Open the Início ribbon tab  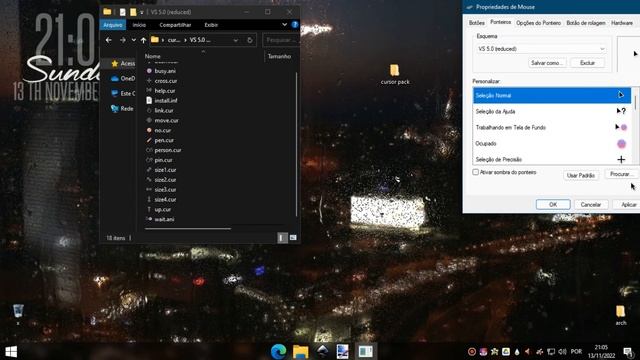[139, 25]
